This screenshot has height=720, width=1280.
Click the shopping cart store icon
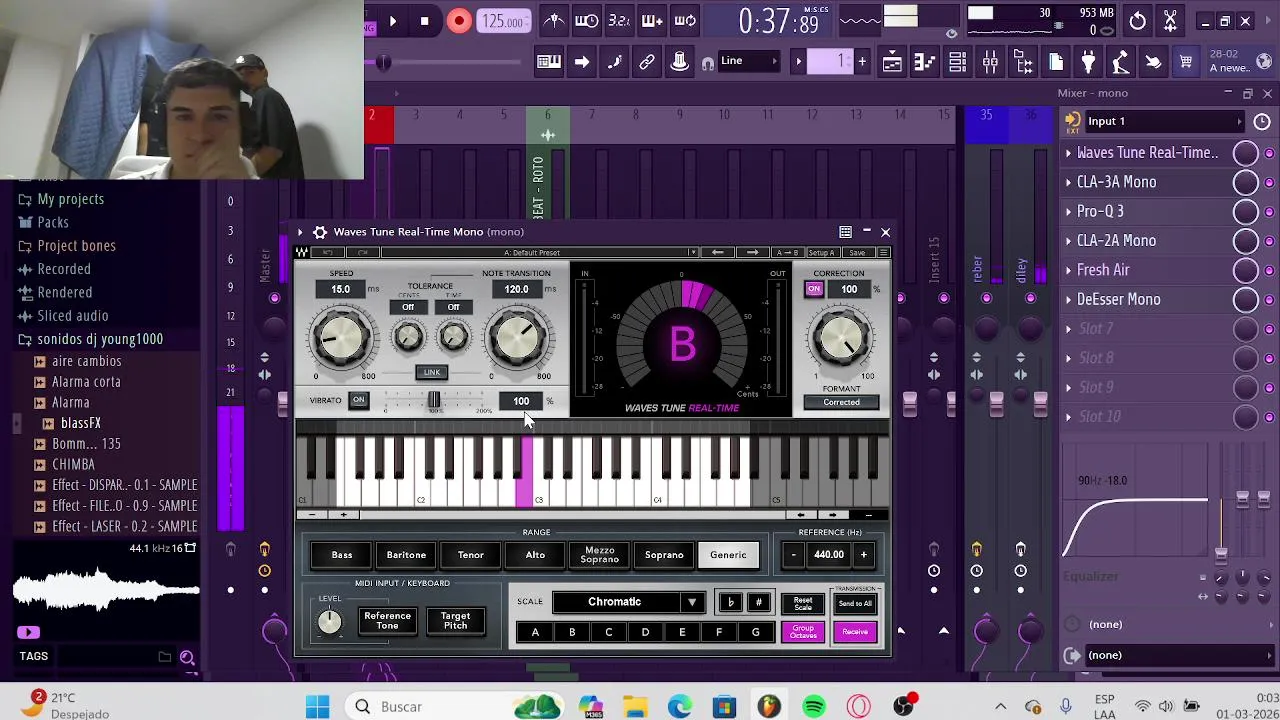pyautogui.click(x=1186, y=63)
